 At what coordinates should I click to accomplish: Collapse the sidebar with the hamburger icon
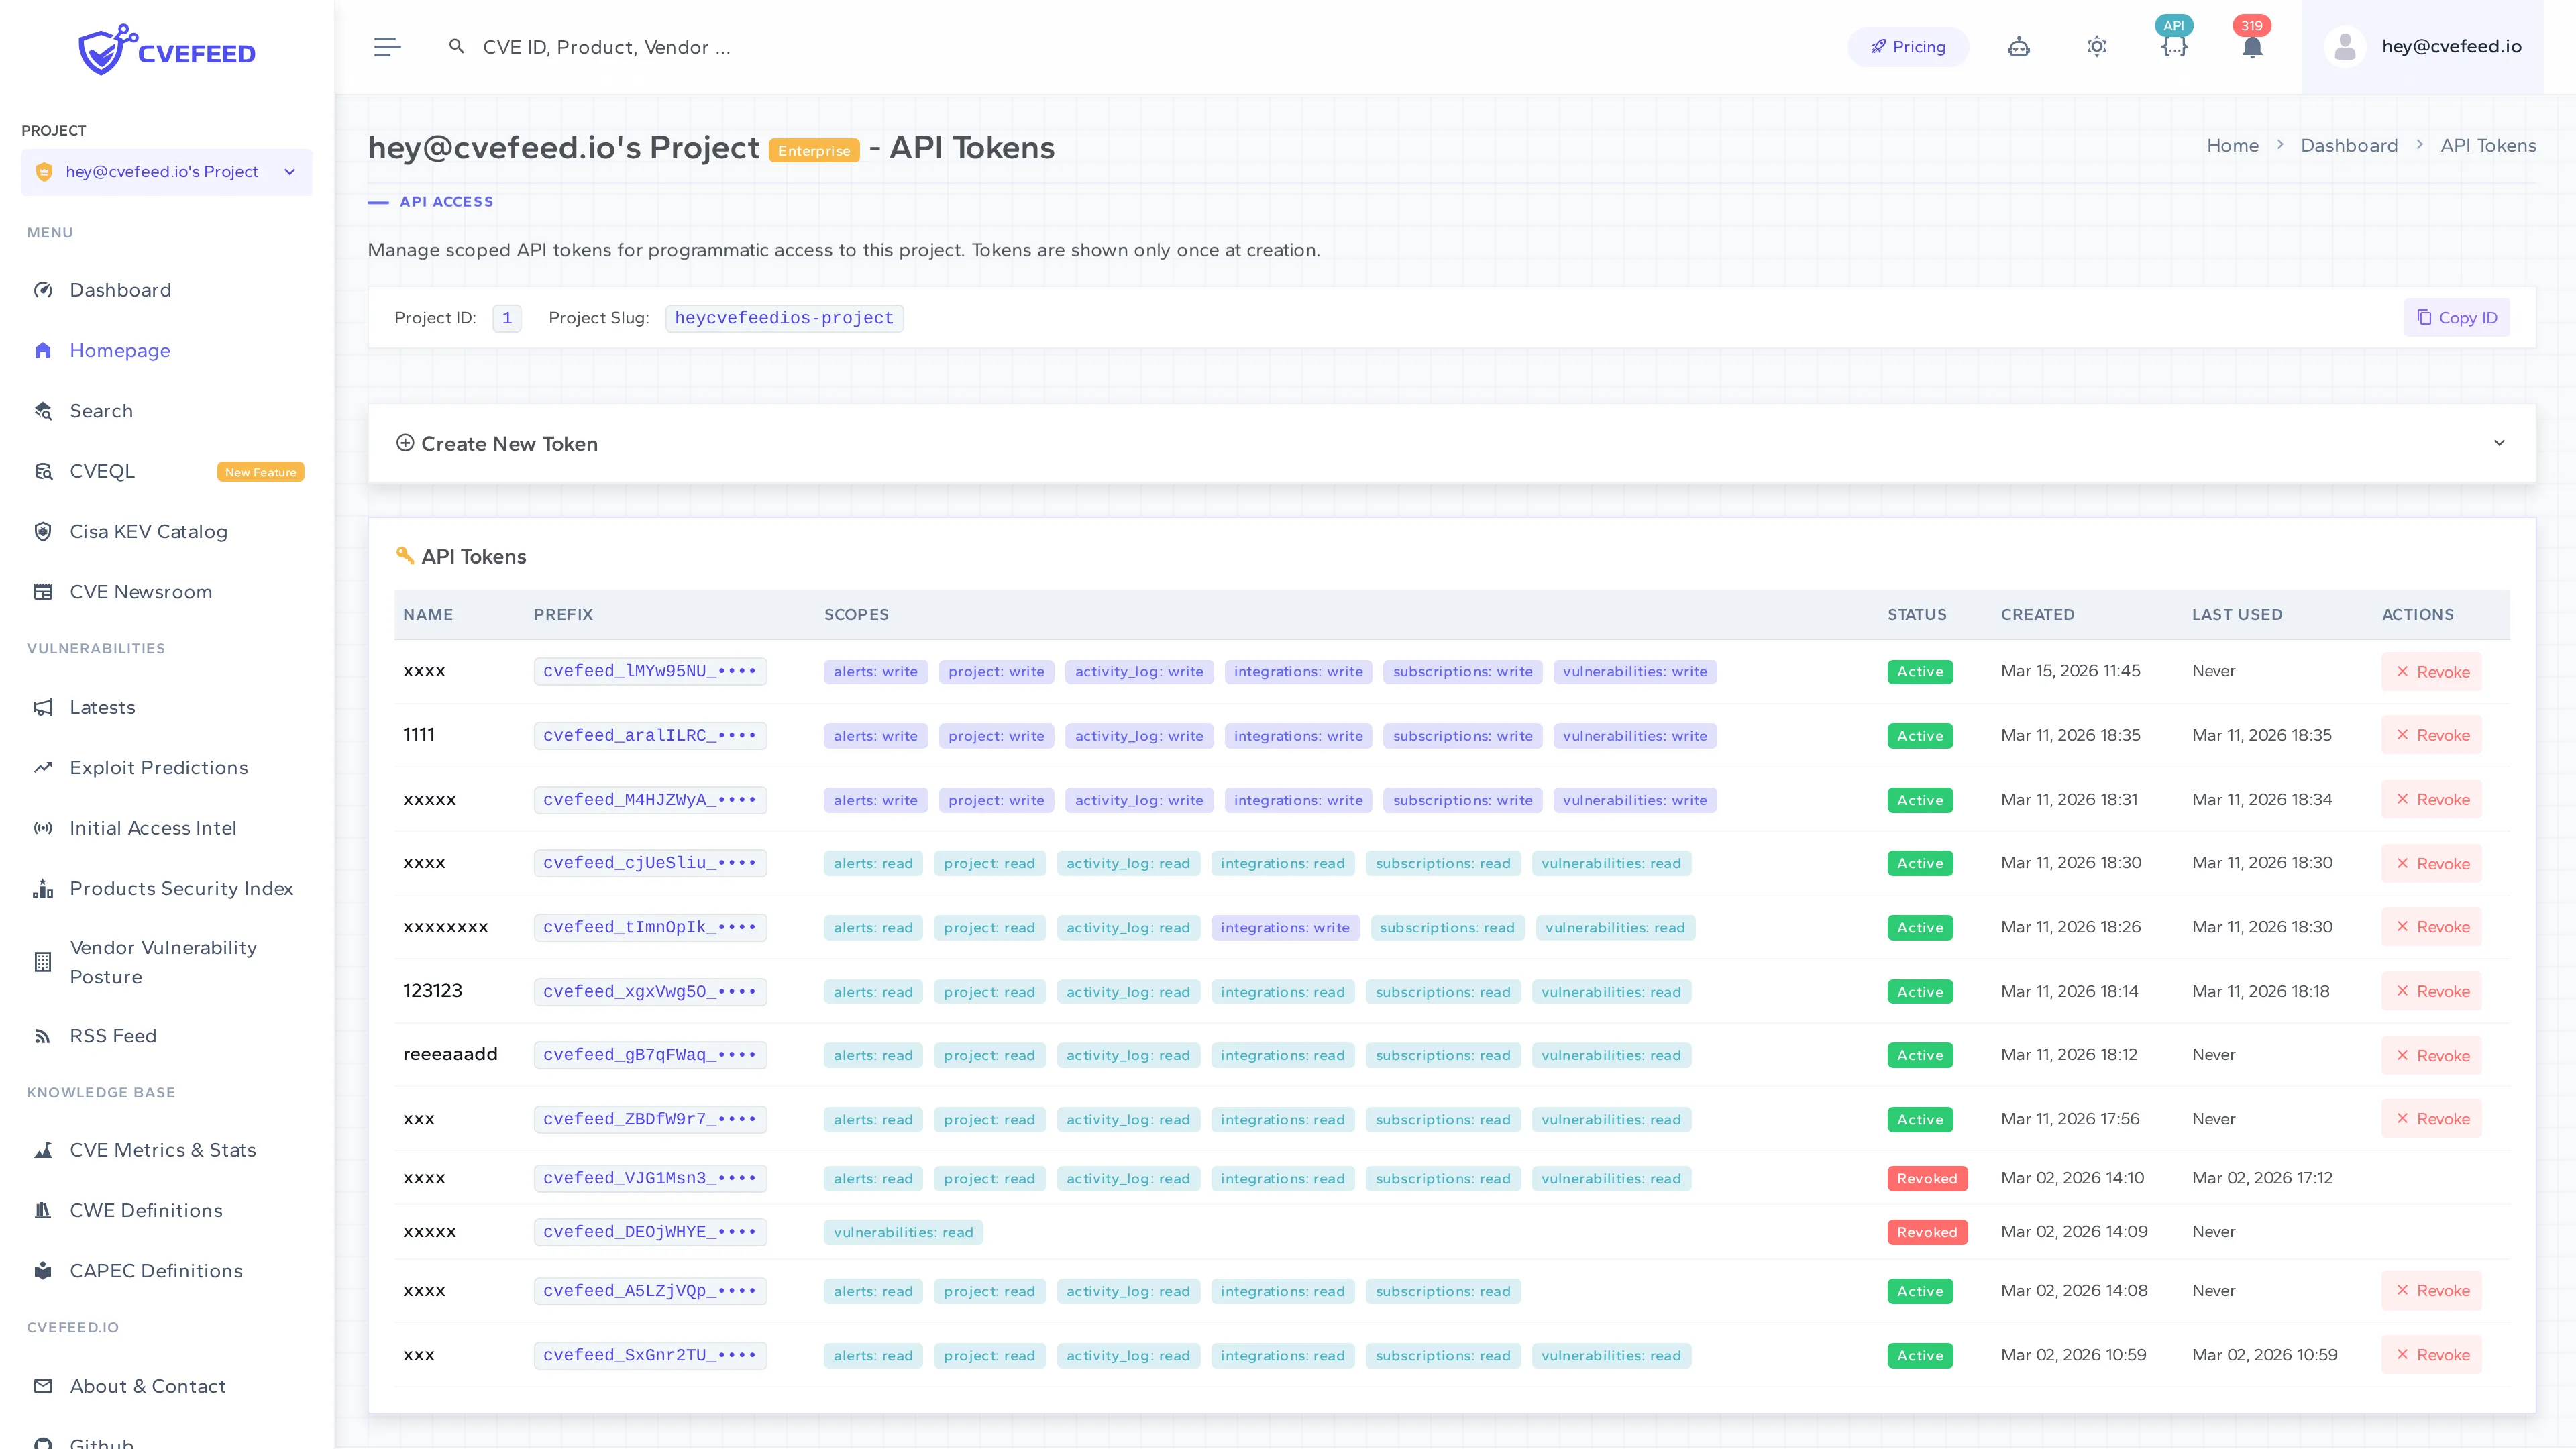[x=387, y=46]
